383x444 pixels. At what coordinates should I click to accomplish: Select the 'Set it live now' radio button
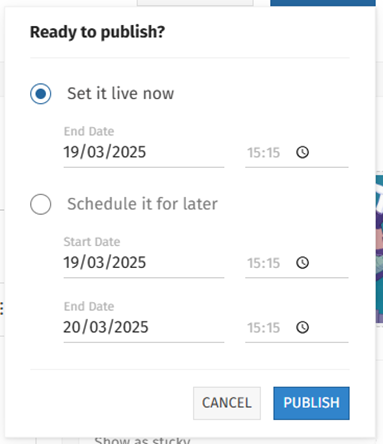click(41, 94)
